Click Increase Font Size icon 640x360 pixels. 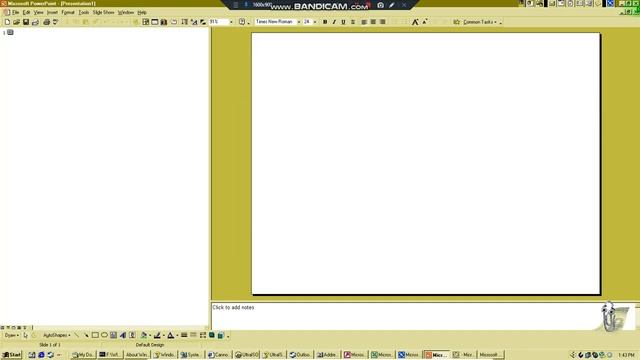pyautogui.click(x=415, y=22)
